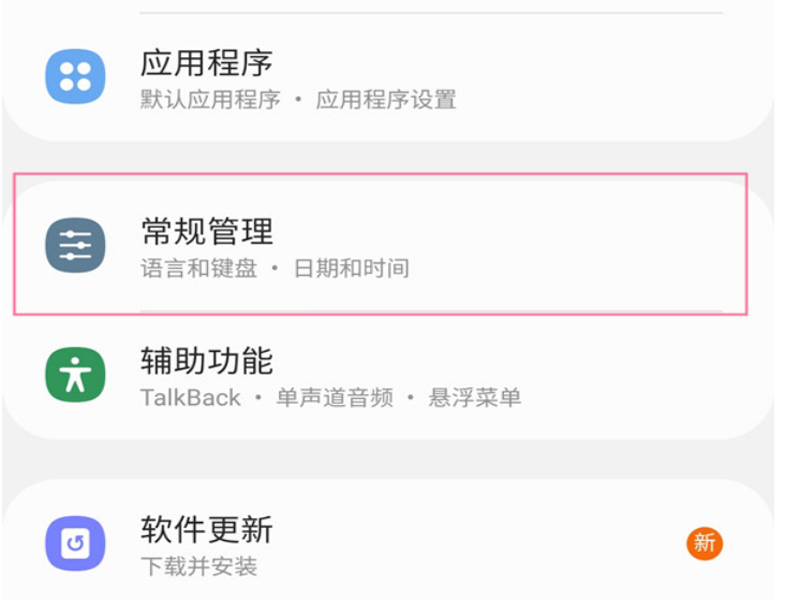Tap the 常规管理 sliders icon

(75, 244)
